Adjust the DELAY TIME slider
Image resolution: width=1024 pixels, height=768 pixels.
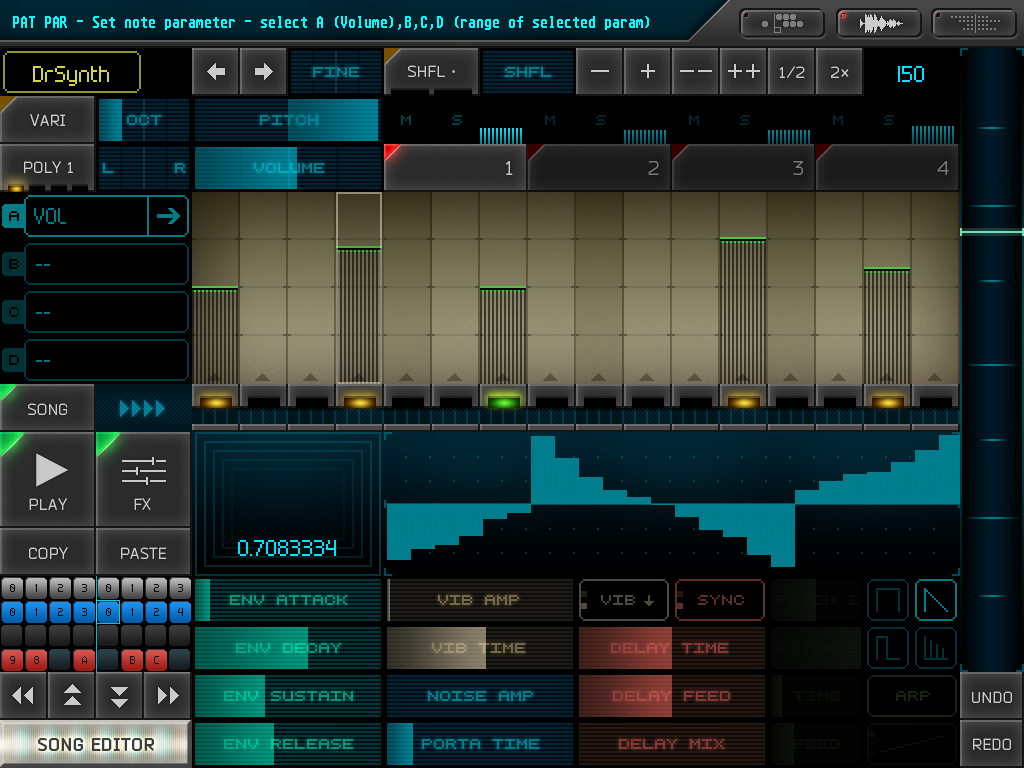tap(671, 648)
